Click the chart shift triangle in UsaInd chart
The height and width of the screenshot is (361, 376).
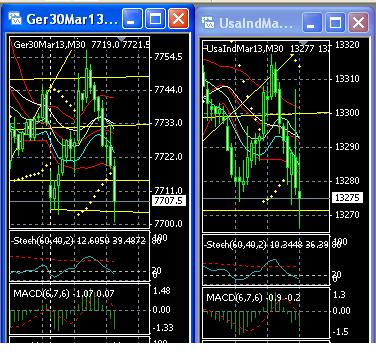303,42
